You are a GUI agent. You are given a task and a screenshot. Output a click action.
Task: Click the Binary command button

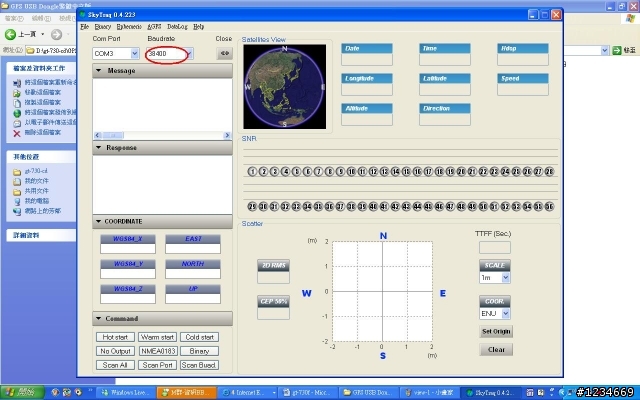pos(200,351)
